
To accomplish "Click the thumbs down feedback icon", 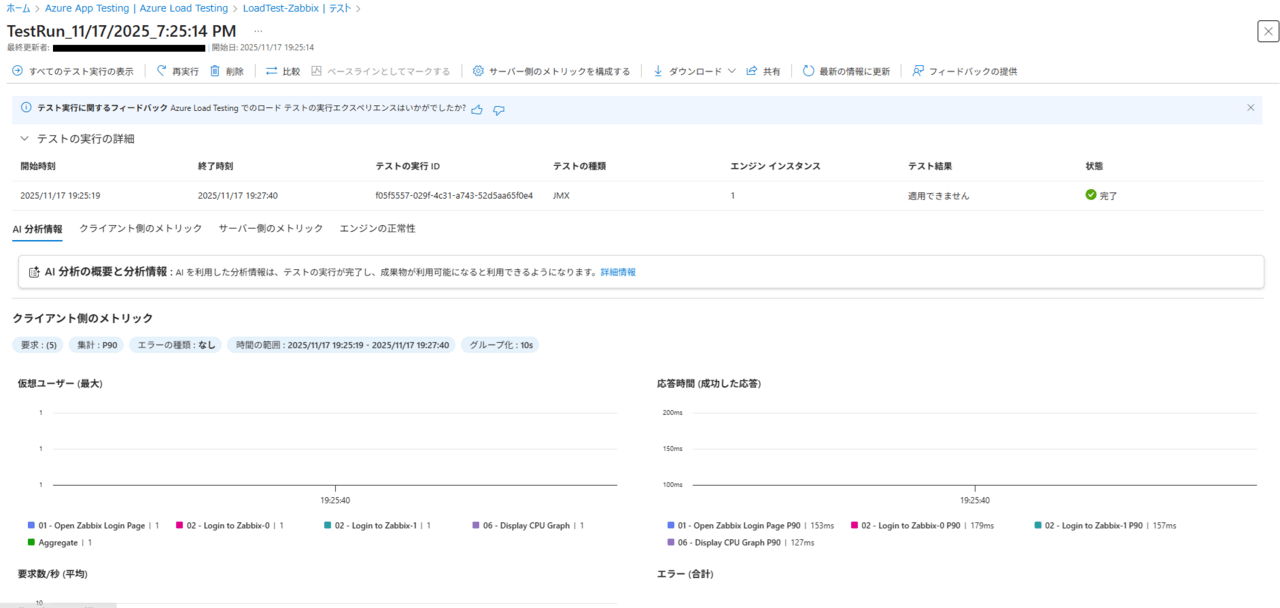I will (499, 109).
